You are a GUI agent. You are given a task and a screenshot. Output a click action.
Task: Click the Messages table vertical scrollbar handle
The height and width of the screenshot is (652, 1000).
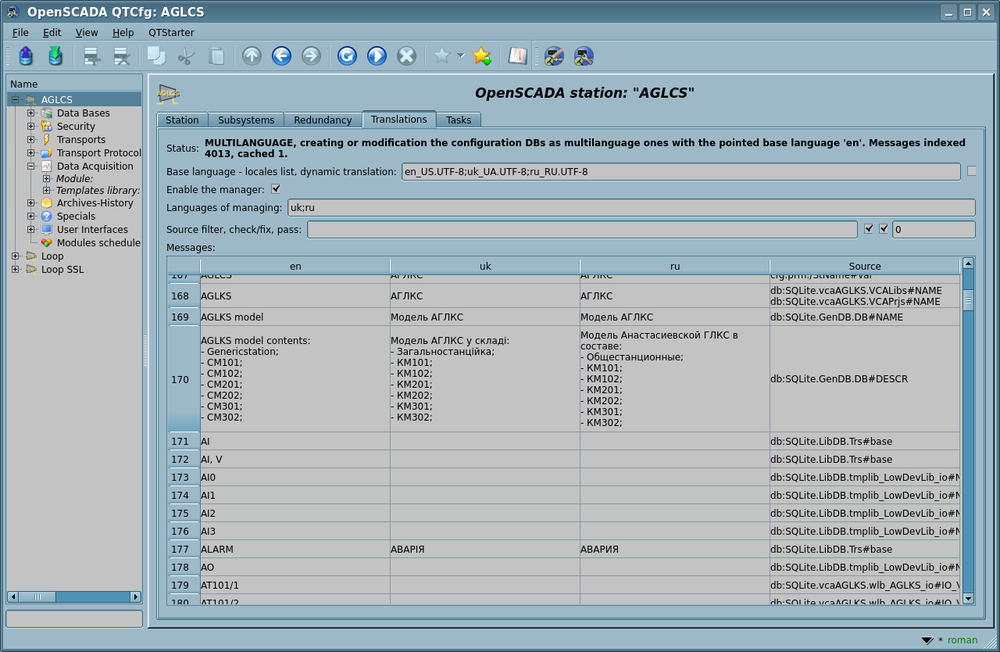(967, 300)
